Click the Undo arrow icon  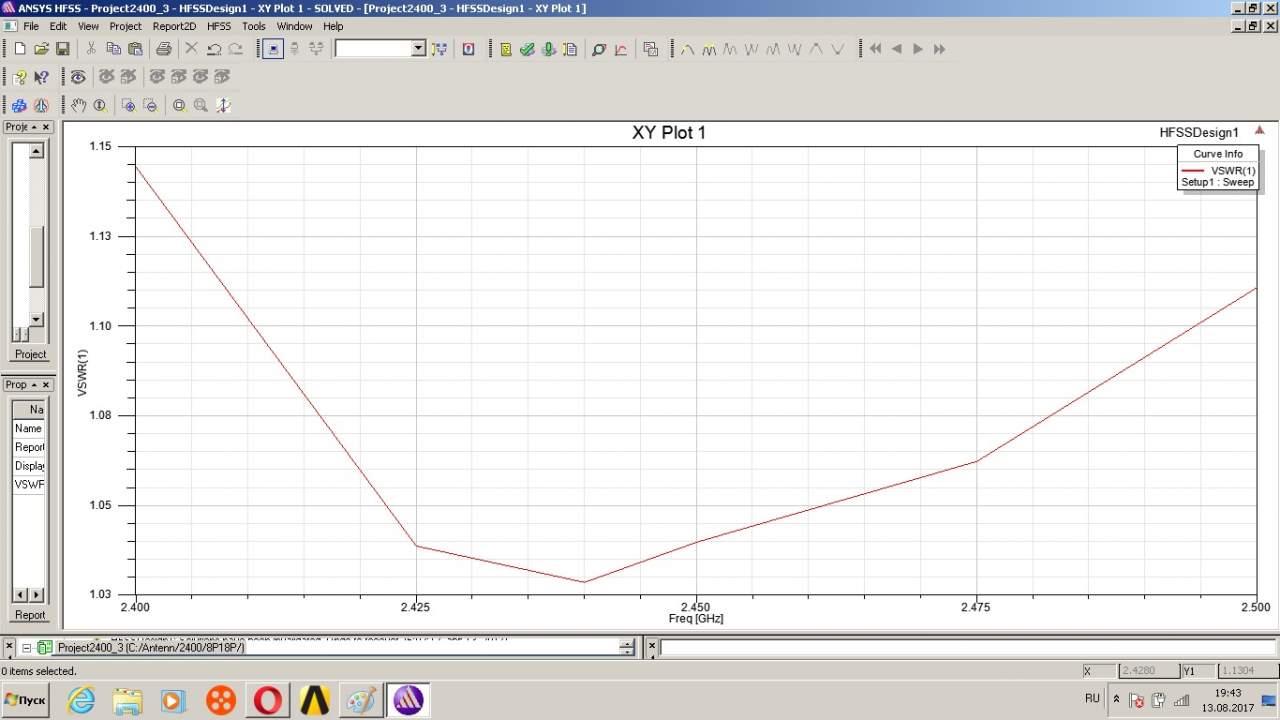[x=214, y=49]
